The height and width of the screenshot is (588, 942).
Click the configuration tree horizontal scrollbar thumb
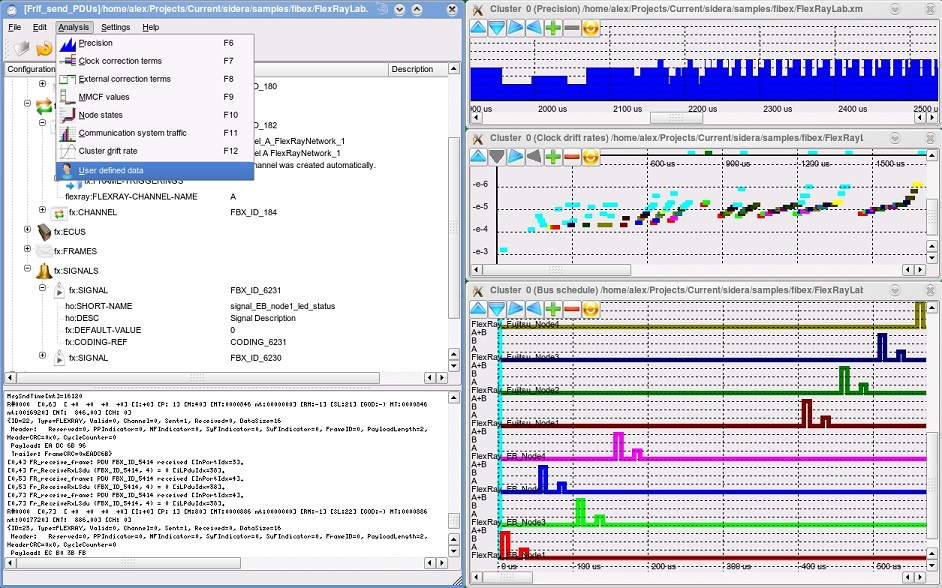tap(197, 378)
